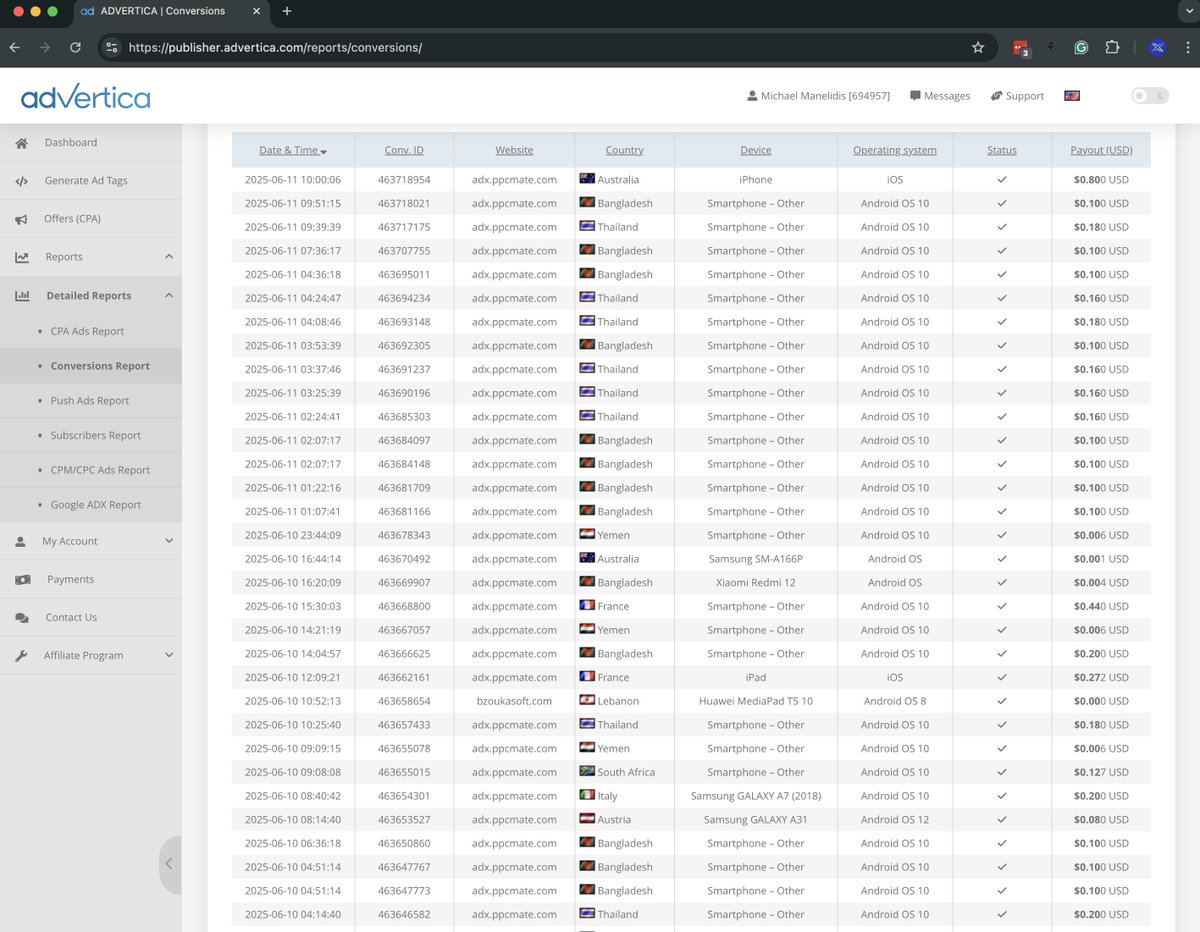Image resolution: width=1200 pixels, height=932 pixels.
Task: Select Conversions Report in sidebar
Action: (x=100, y=366)
